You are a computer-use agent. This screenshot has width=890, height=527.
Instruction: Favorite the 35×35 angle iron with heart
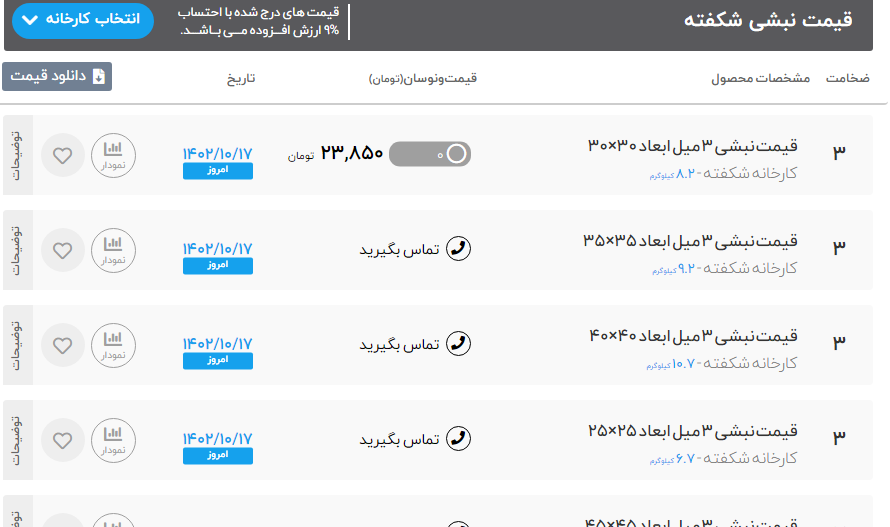point(63,250)
